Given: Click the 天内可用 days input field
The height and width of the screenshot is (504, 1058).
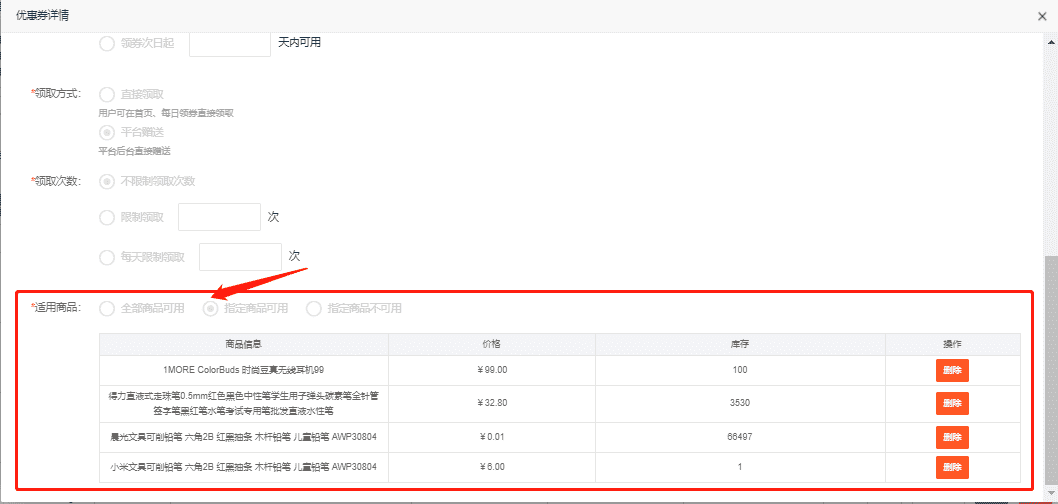Looking at the screenshot, I should pos(230,43).
